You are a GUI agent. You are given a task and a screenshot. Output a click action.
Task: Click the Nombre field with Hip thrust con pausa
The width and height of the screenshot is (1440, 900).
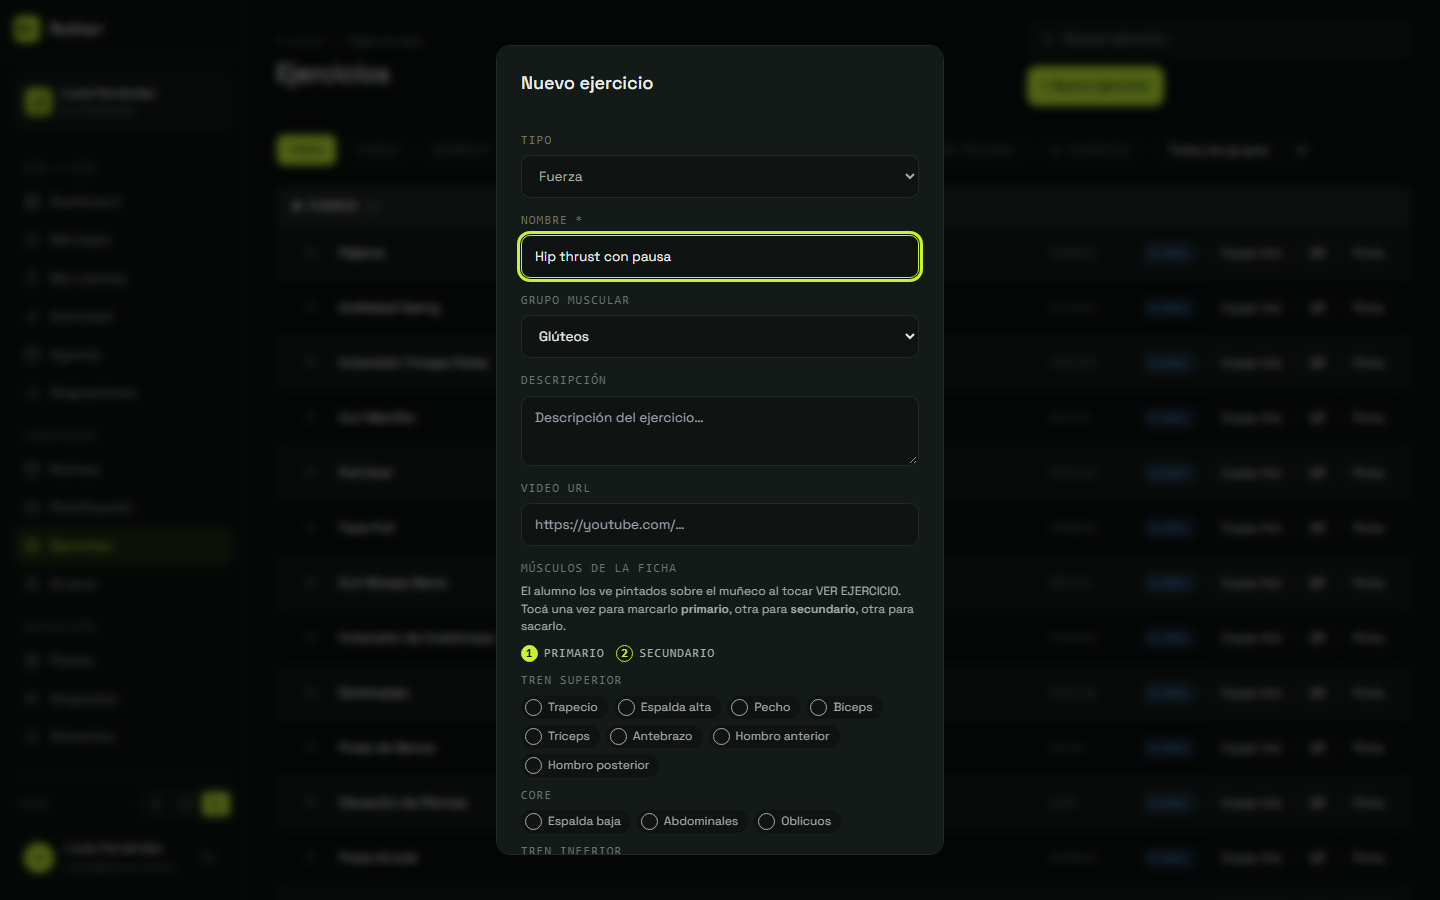point(719,257)
